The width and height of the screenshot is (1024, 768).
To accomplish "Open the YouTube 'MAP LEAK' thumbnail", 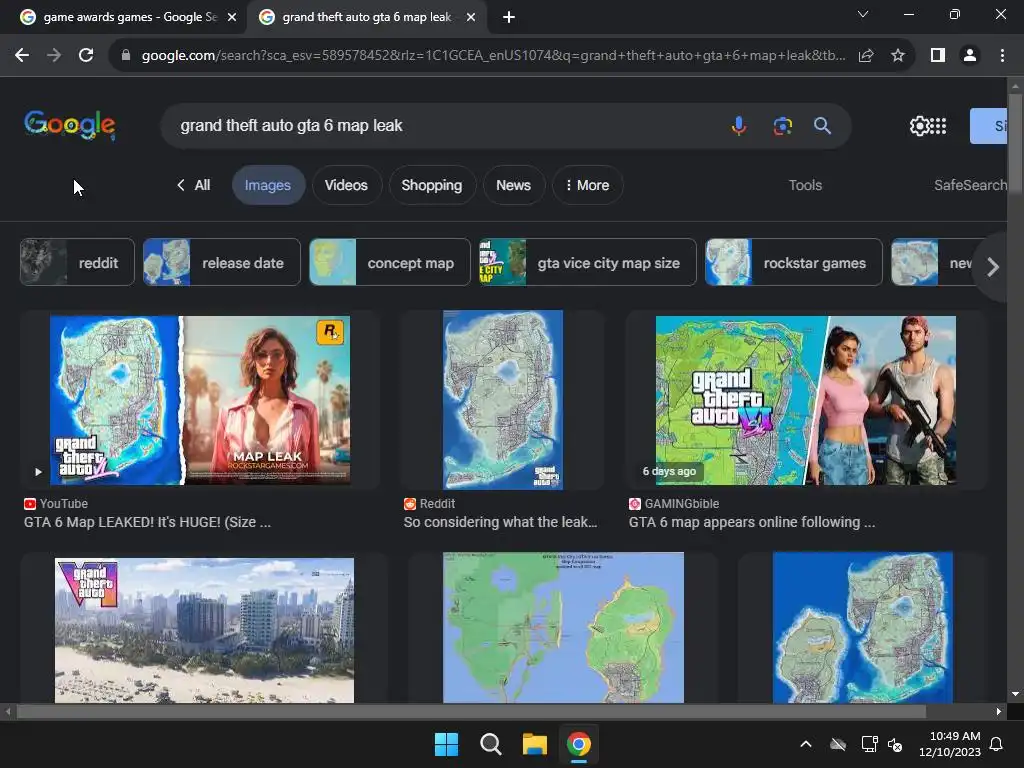I will click(x=200, y=400).
